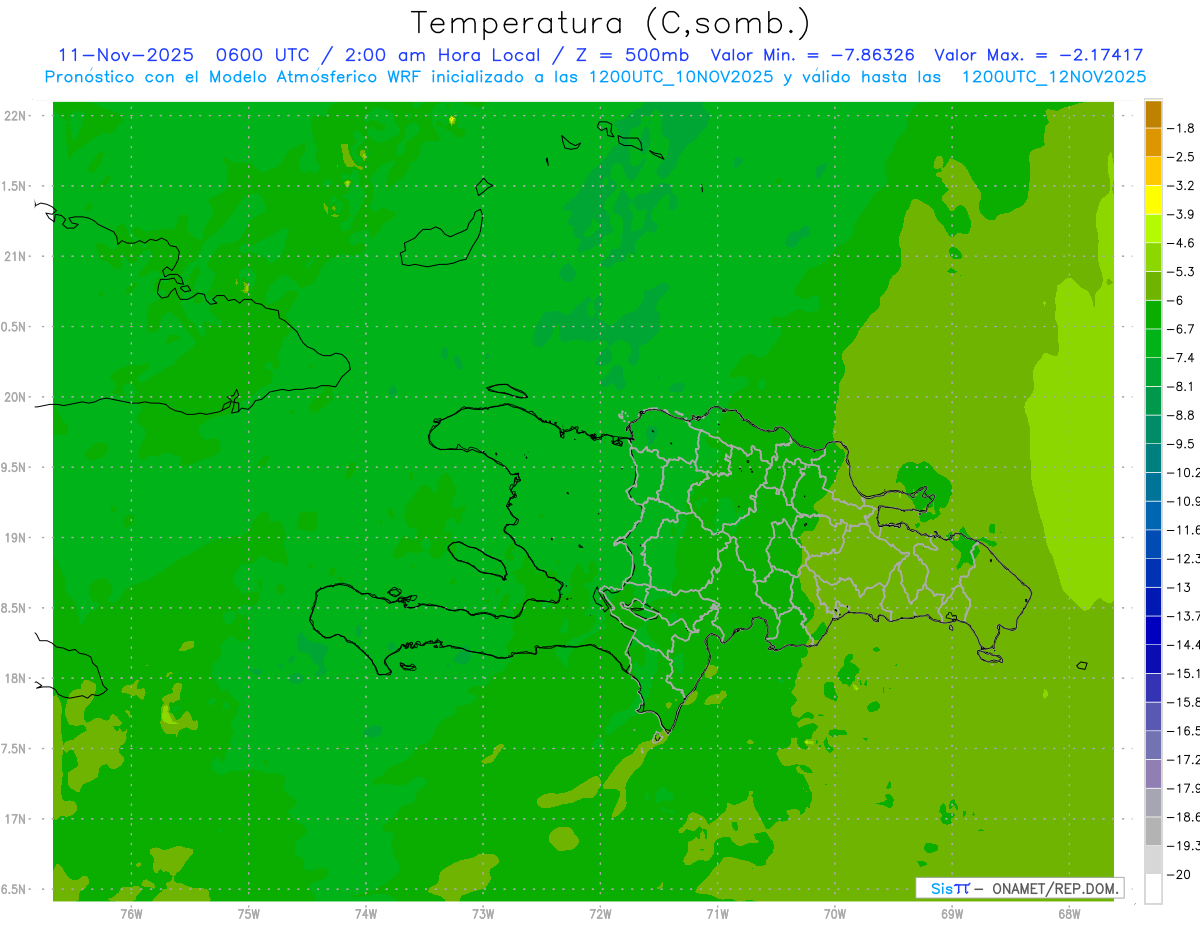Viewport: 1200px width, 927px height.
Task: Click the "1200UTC_12NOV2025" valid-until time
Action: (1054, 77)
